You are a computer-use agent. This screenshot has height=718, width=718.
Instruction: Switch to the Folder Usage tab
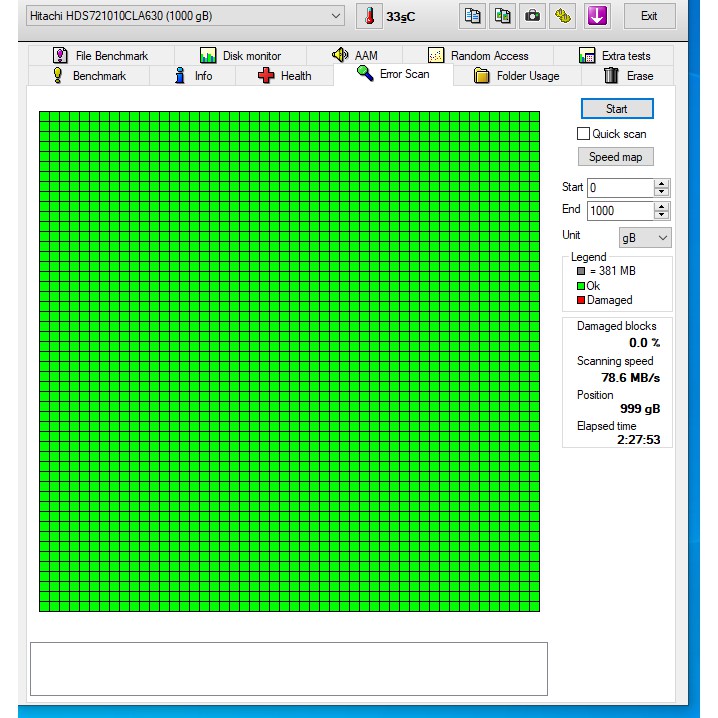(x=516, y=76)
